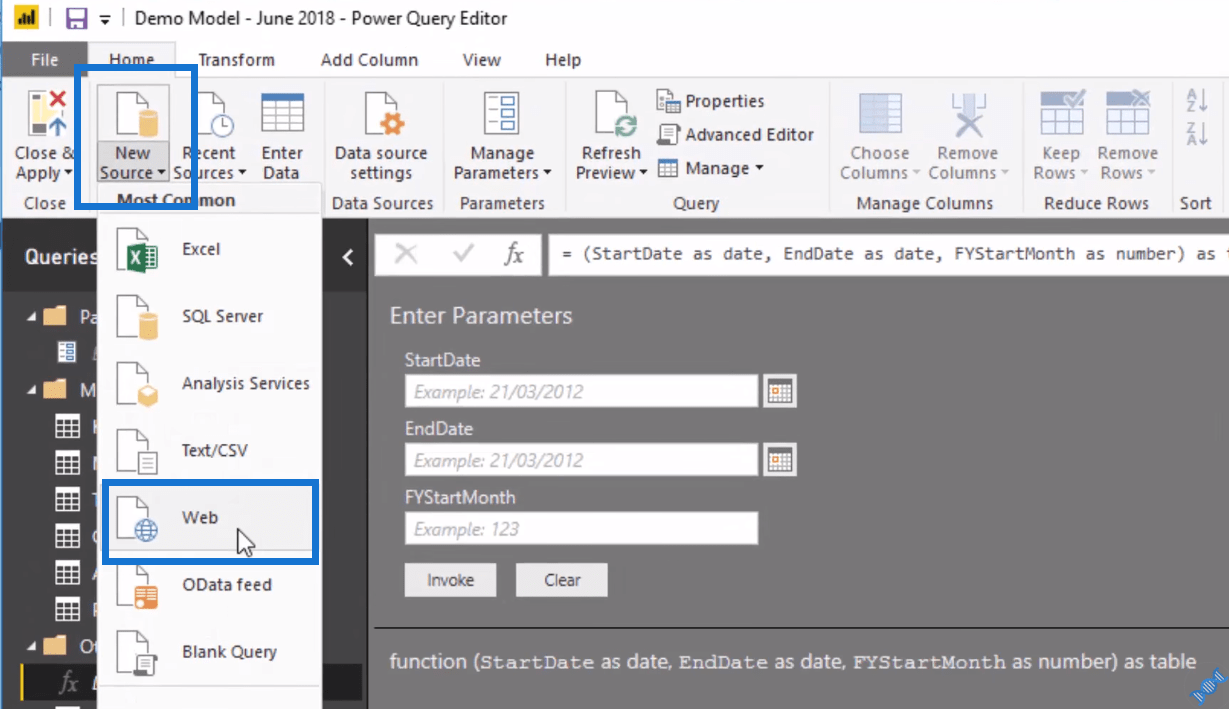Switch to the Transform tab

tap(236, 60)
